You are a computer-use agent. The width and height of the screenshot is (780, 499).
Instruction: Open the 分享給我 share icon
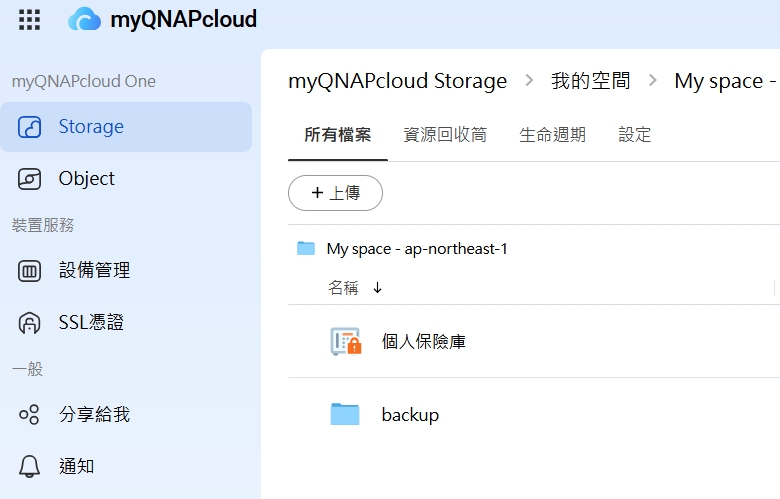pos(29,414)
